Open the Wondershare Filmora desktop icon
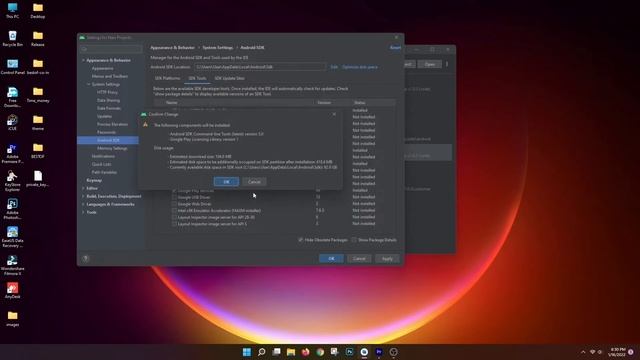The image size is (640, 360). [x=12, y=265]
